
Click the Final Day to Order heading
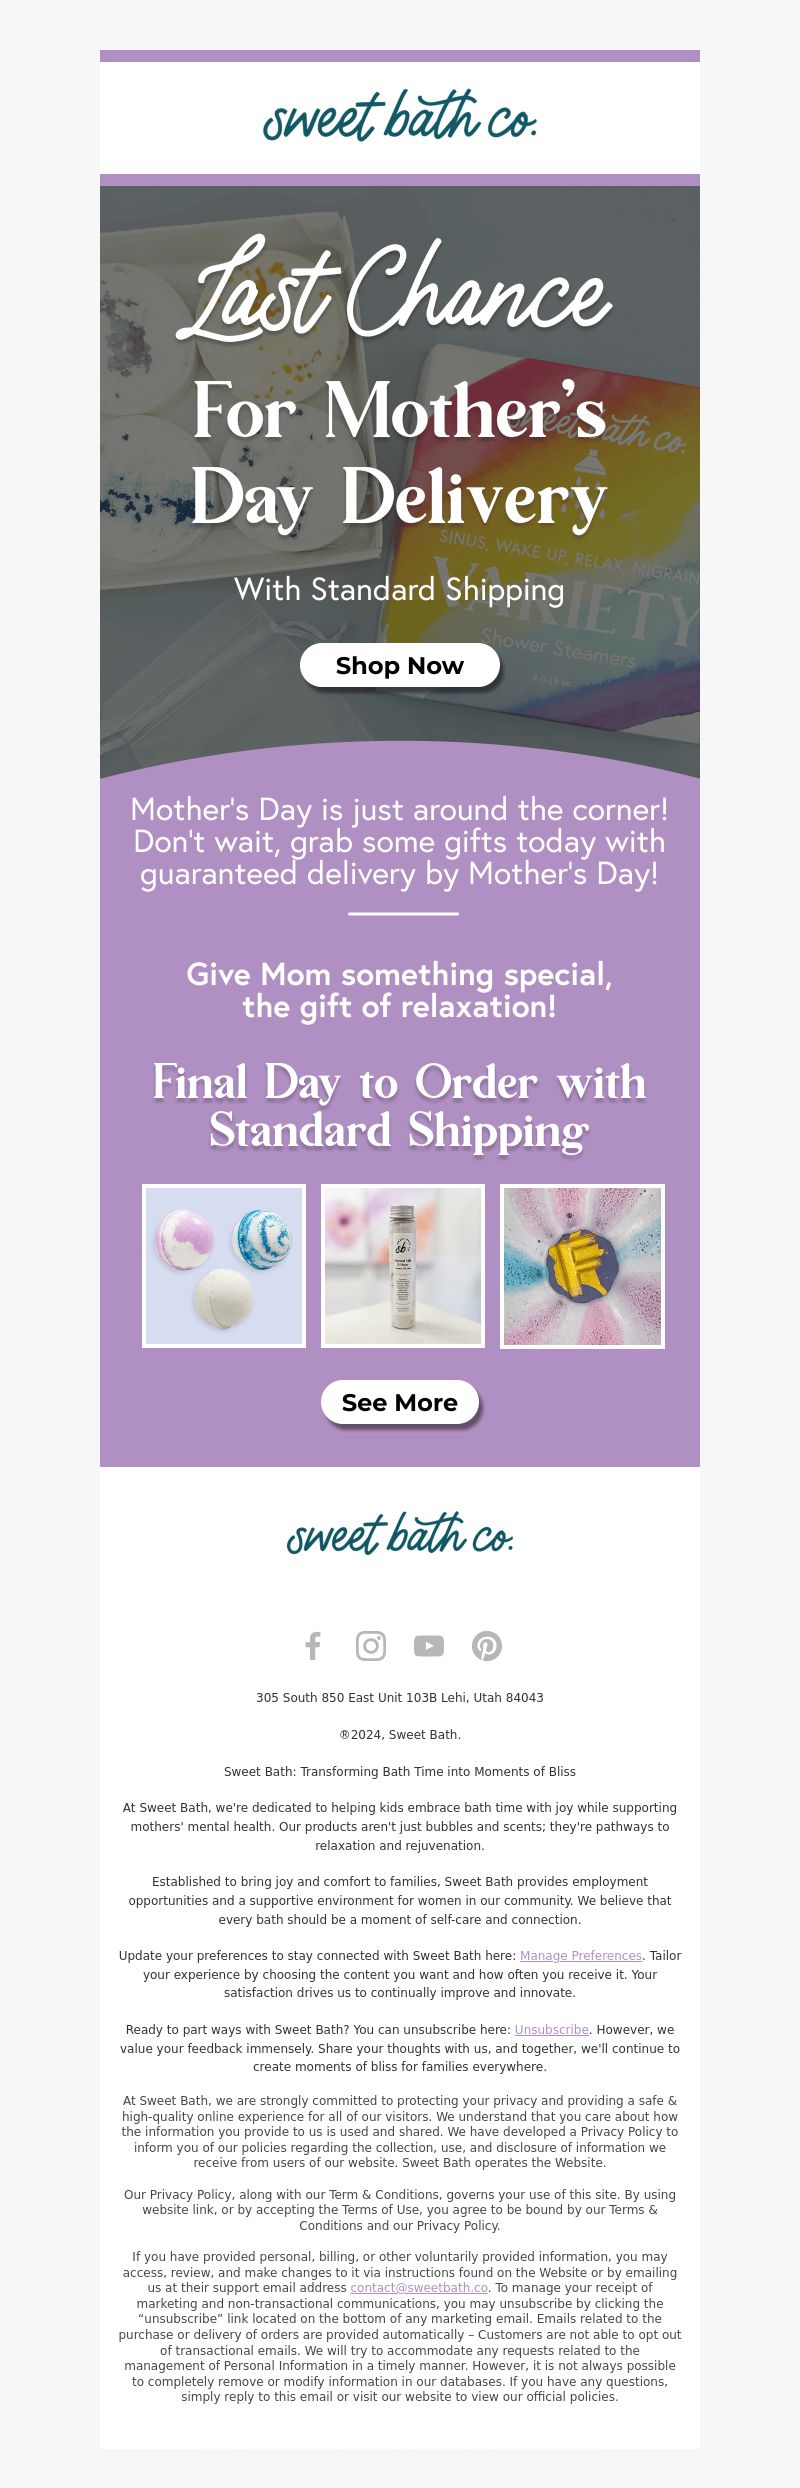[399, 1106]
